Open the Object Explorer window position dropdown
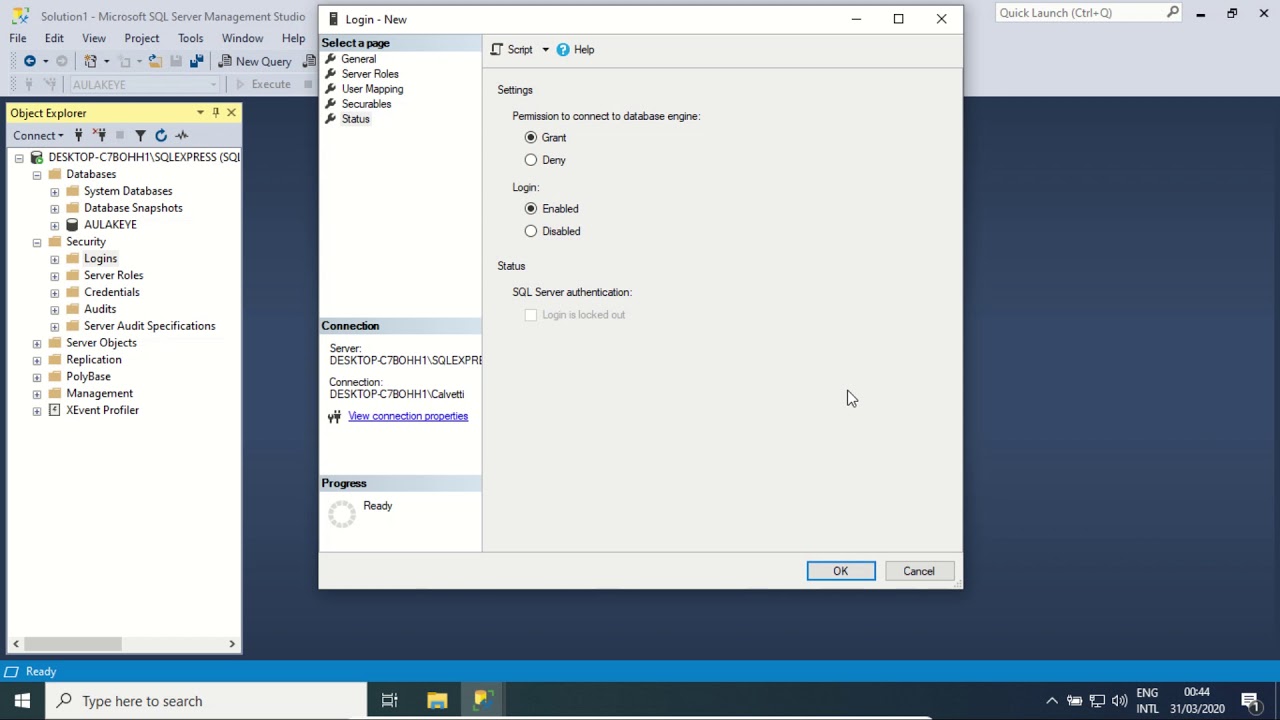 200,113
